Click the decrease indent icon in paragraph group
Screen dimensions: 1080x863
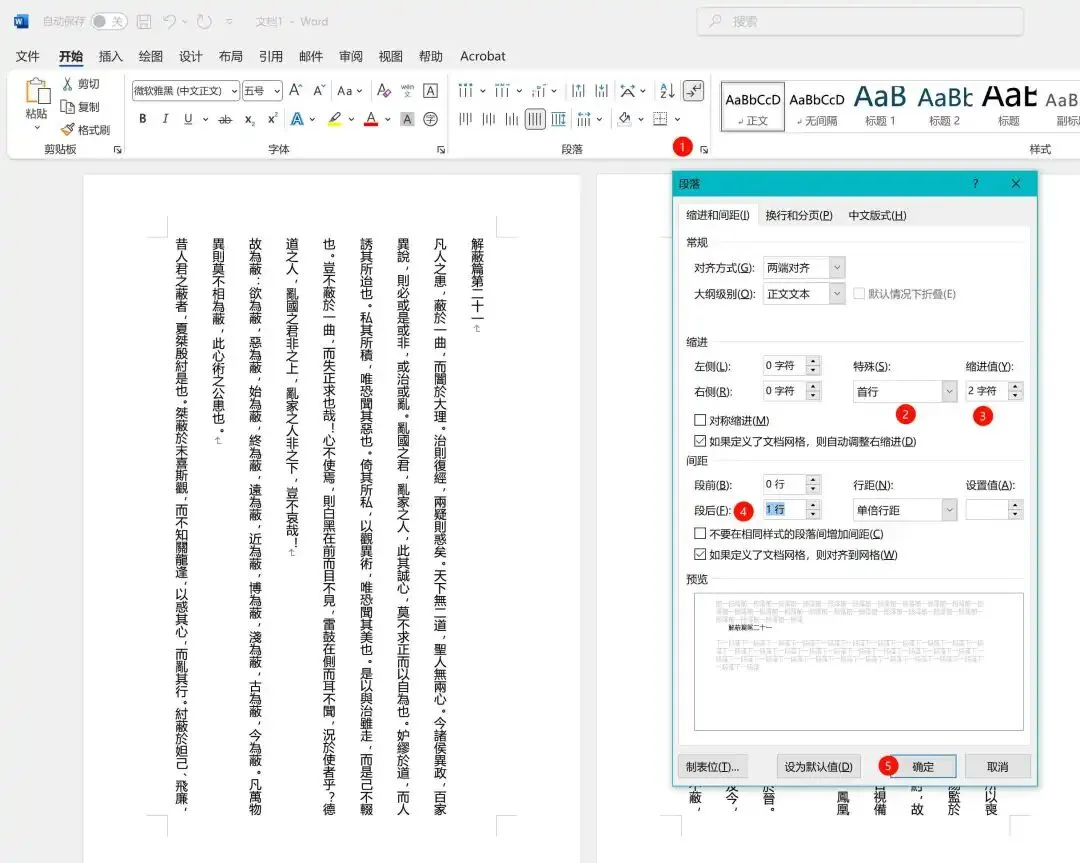point(578,90)
